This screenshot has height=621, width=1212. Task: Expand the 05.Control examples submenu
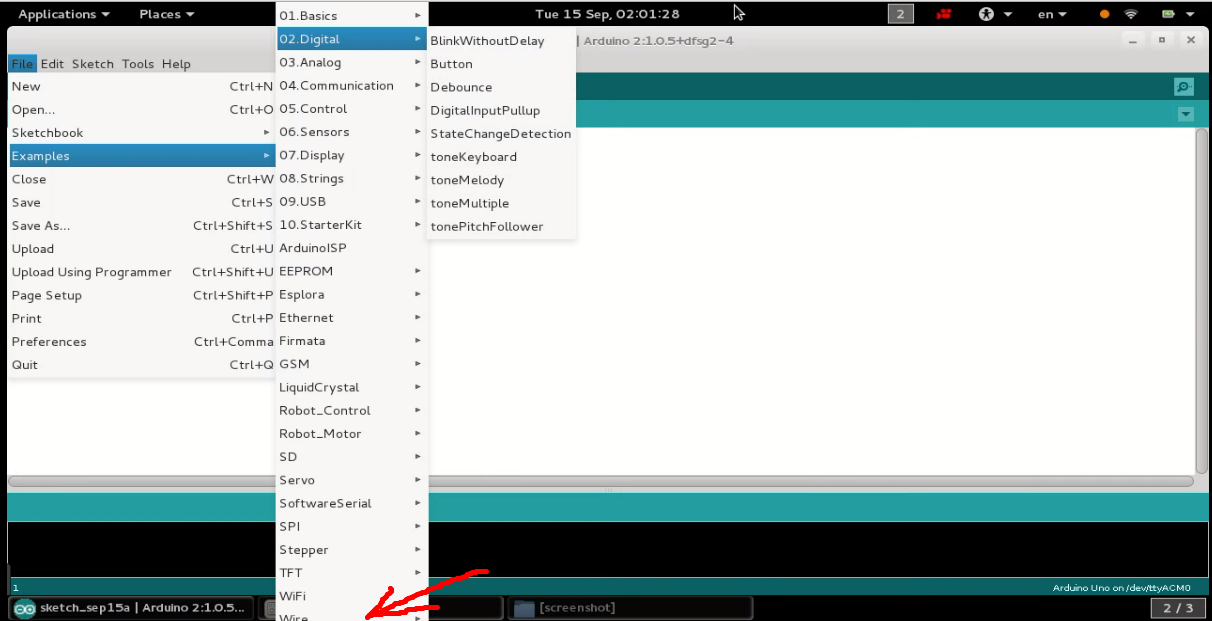(352, 108)
